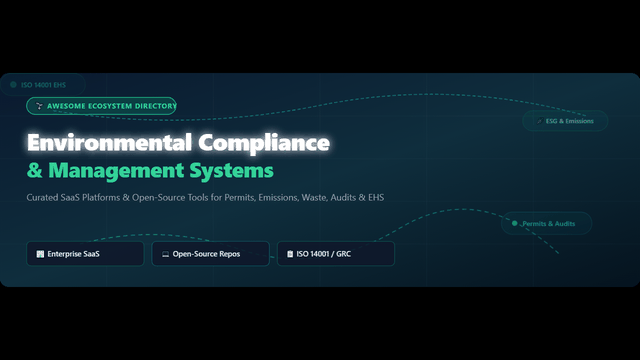Click the Awesome Ecosystem Directory badge

pyautogui.click(x=101, y=106)
